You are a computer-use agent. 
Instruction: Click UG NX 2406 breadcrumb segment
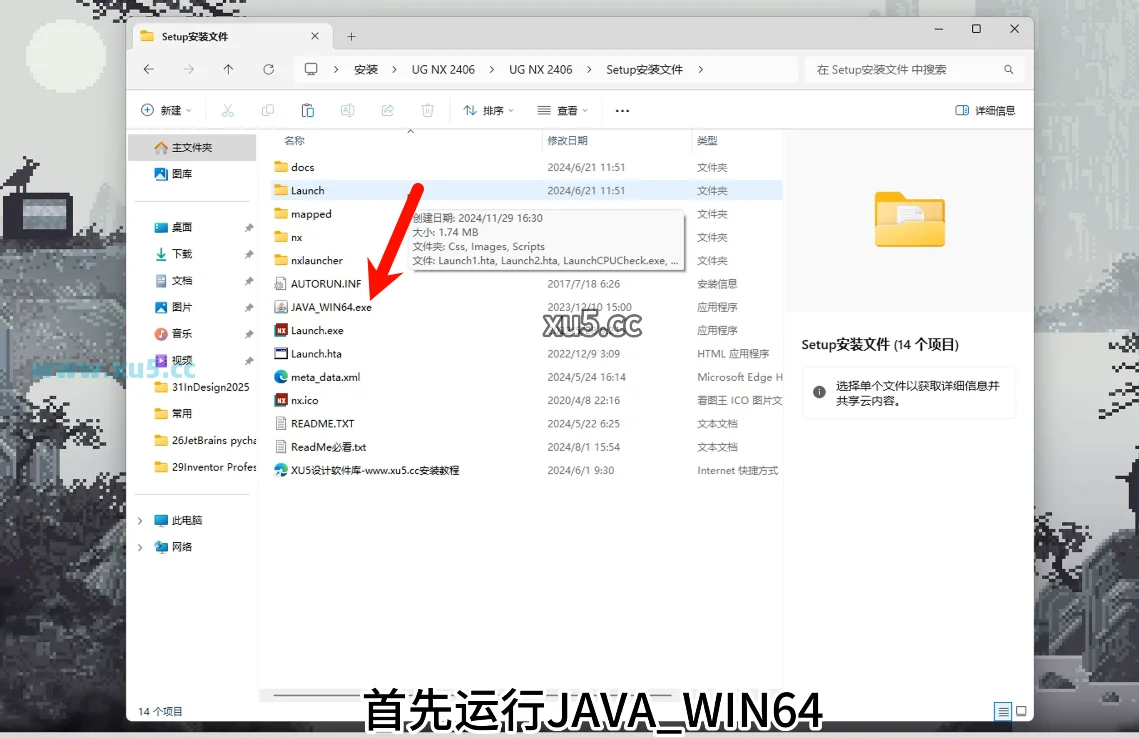[x=443, y=69]
